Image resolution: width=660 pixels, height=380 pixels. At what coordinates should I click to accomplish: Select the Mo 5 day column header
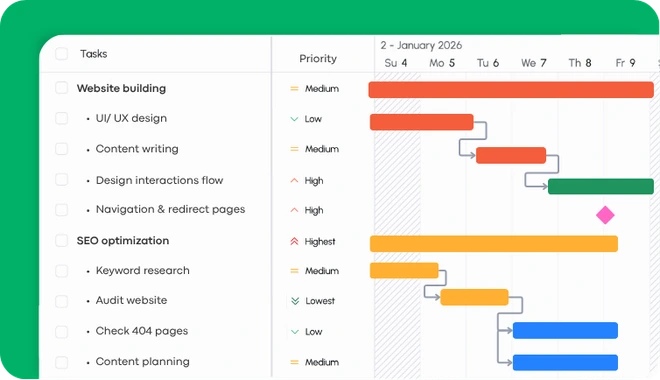coord(442,63)
